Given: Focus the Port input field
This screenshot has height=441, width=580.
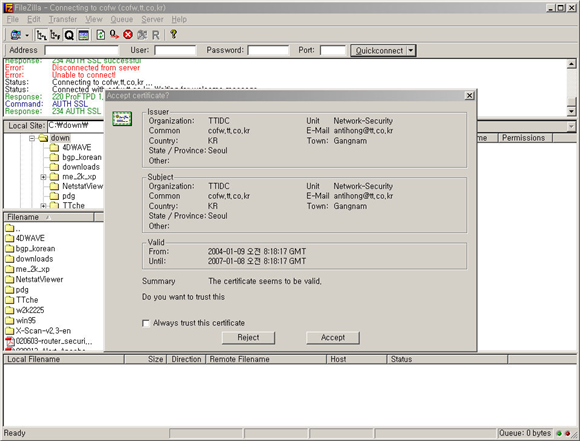Looking at the screenshot, I should pyautogui.click(x=333, y=50).
